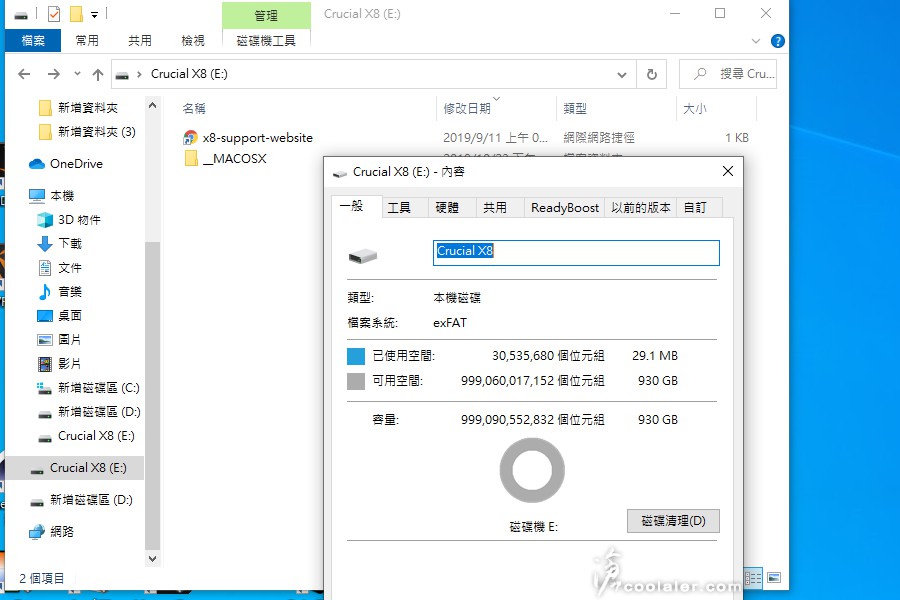The image size is (900, 600).
Task: Sort by the 大小 column header
Action: pos(695,109)
